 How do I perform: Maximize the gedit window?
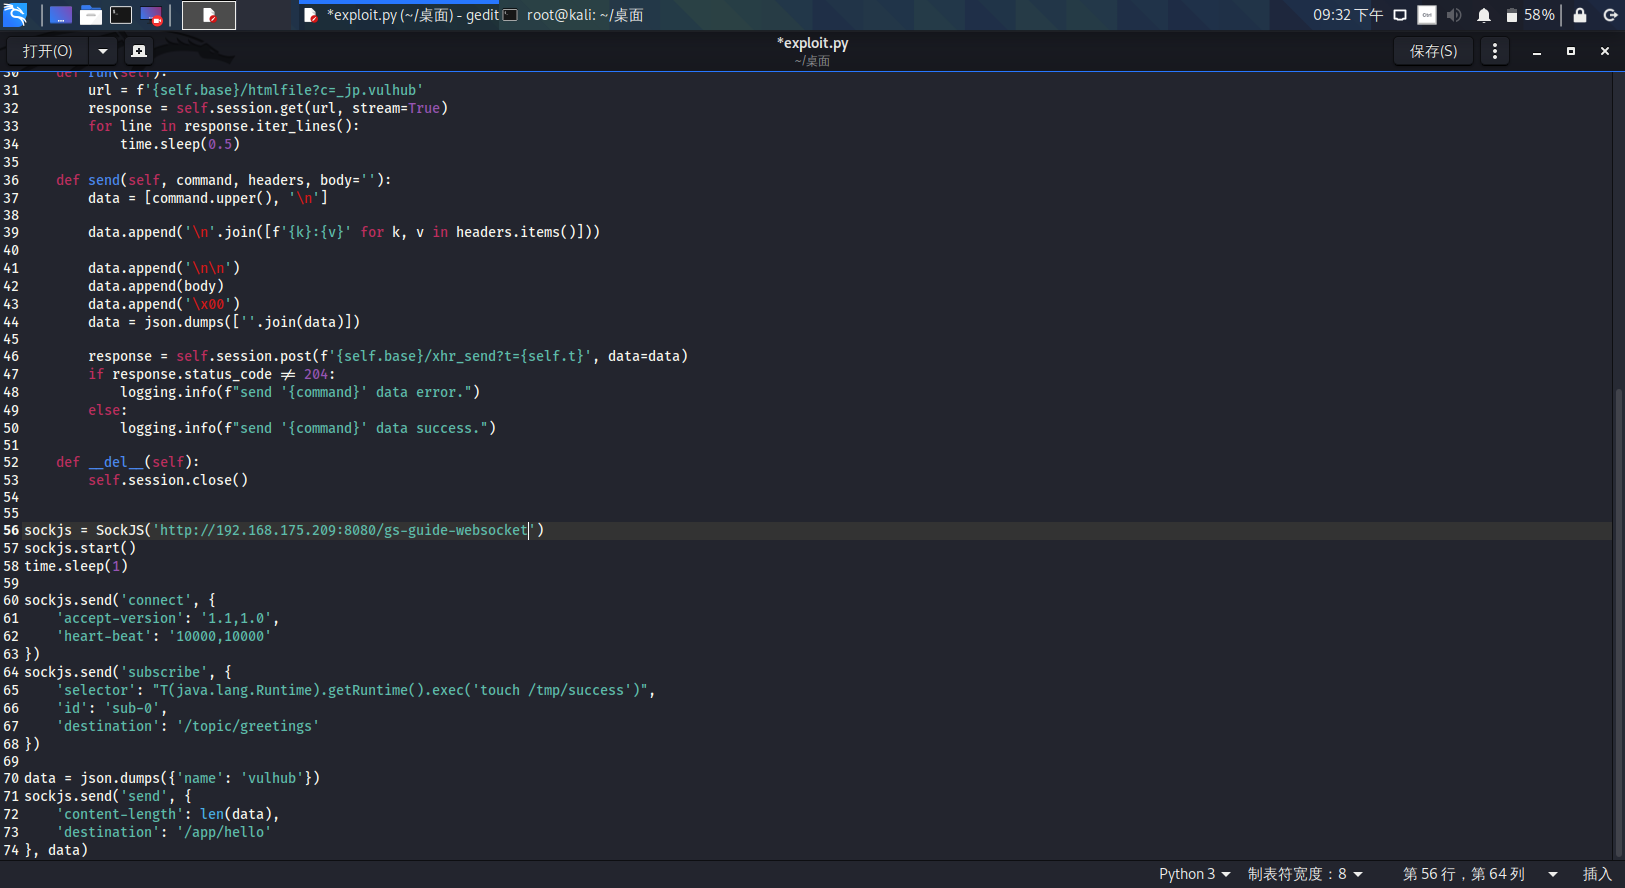[1571, 51]
